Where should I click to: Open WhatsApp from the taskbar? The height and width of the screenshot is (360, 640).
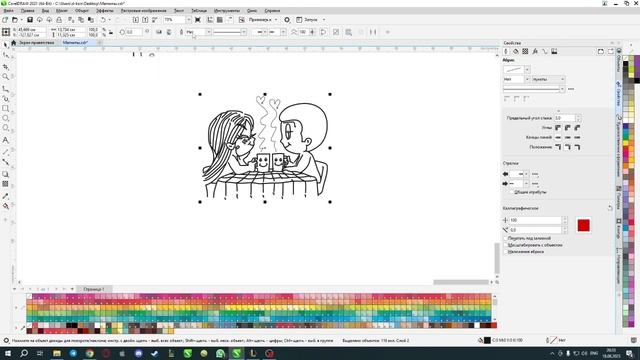tap(220, 353)
